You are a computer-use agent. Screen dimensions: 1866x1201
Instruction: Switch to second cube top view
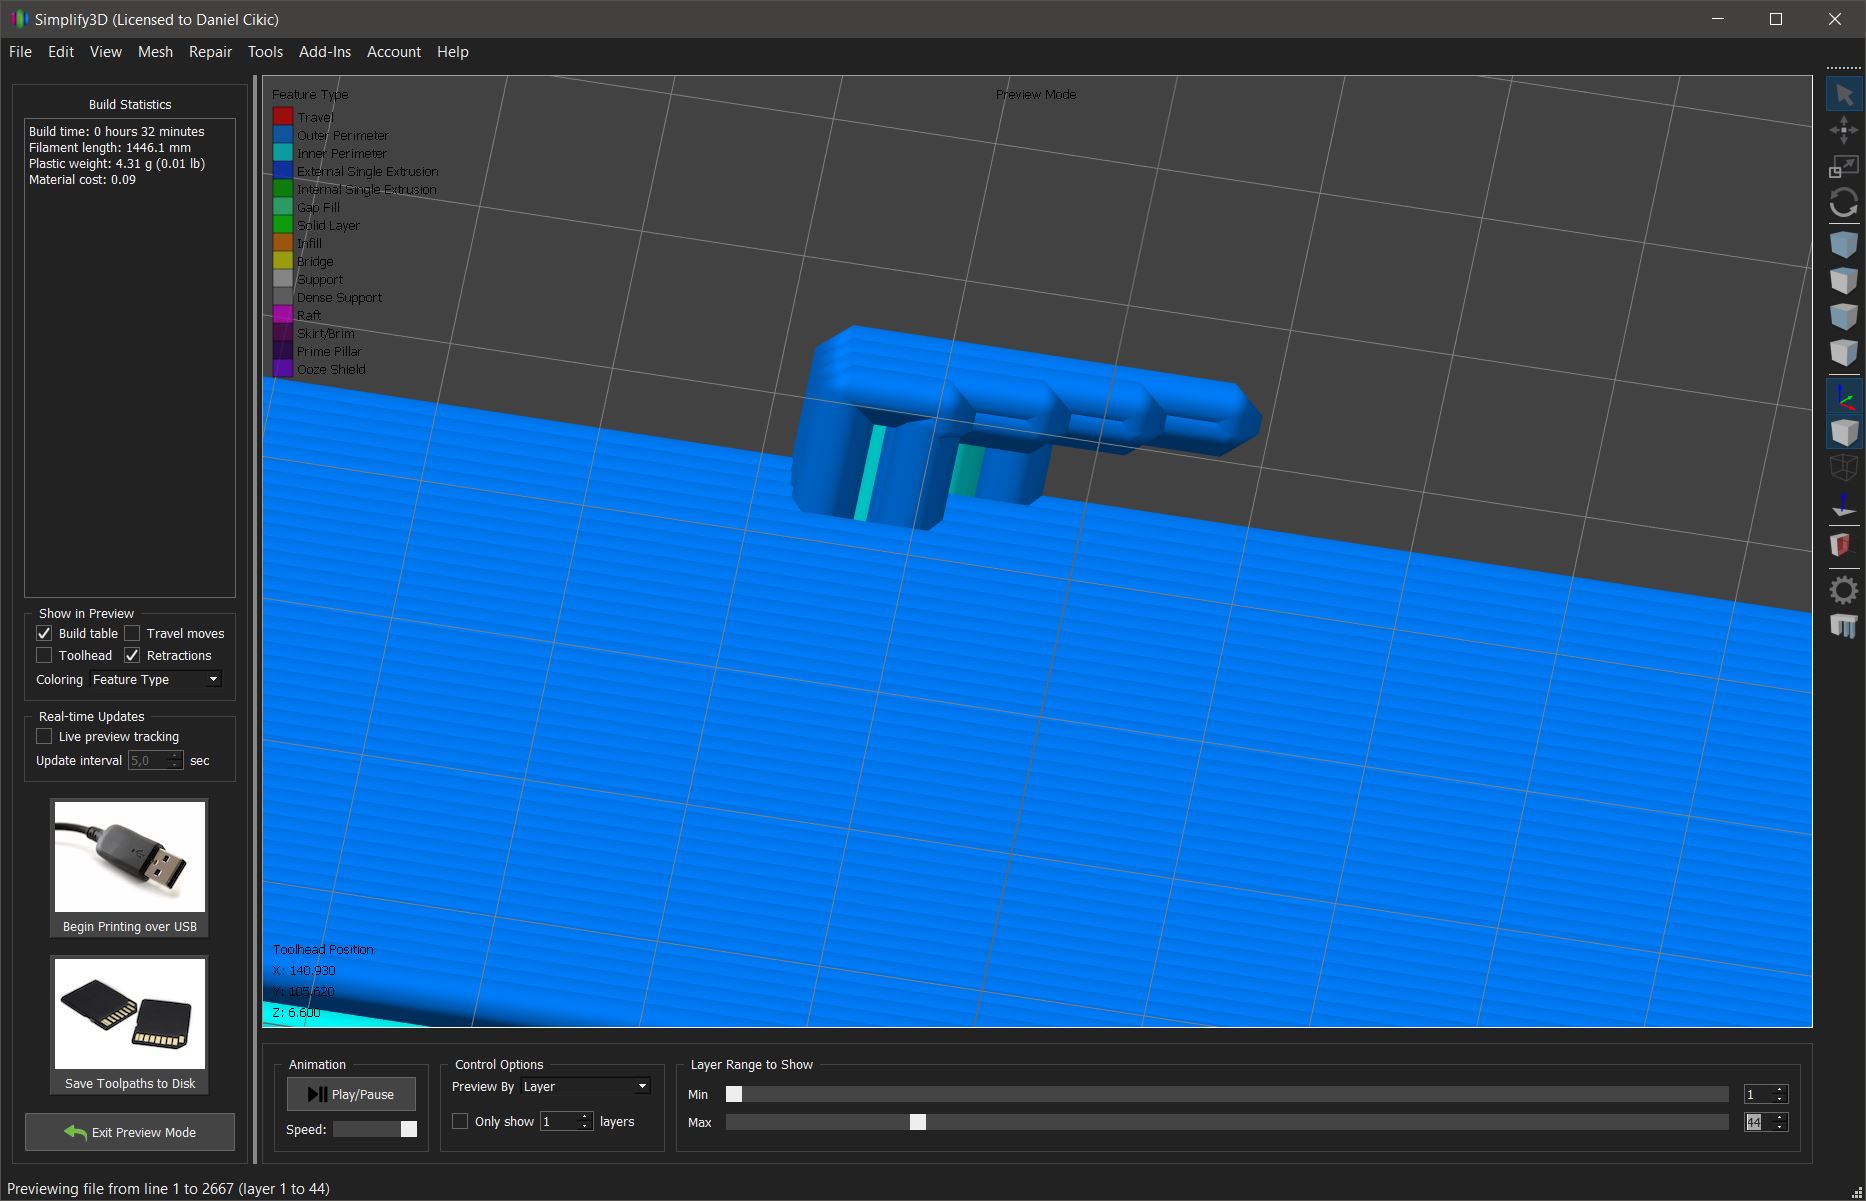coord(1844,280)
